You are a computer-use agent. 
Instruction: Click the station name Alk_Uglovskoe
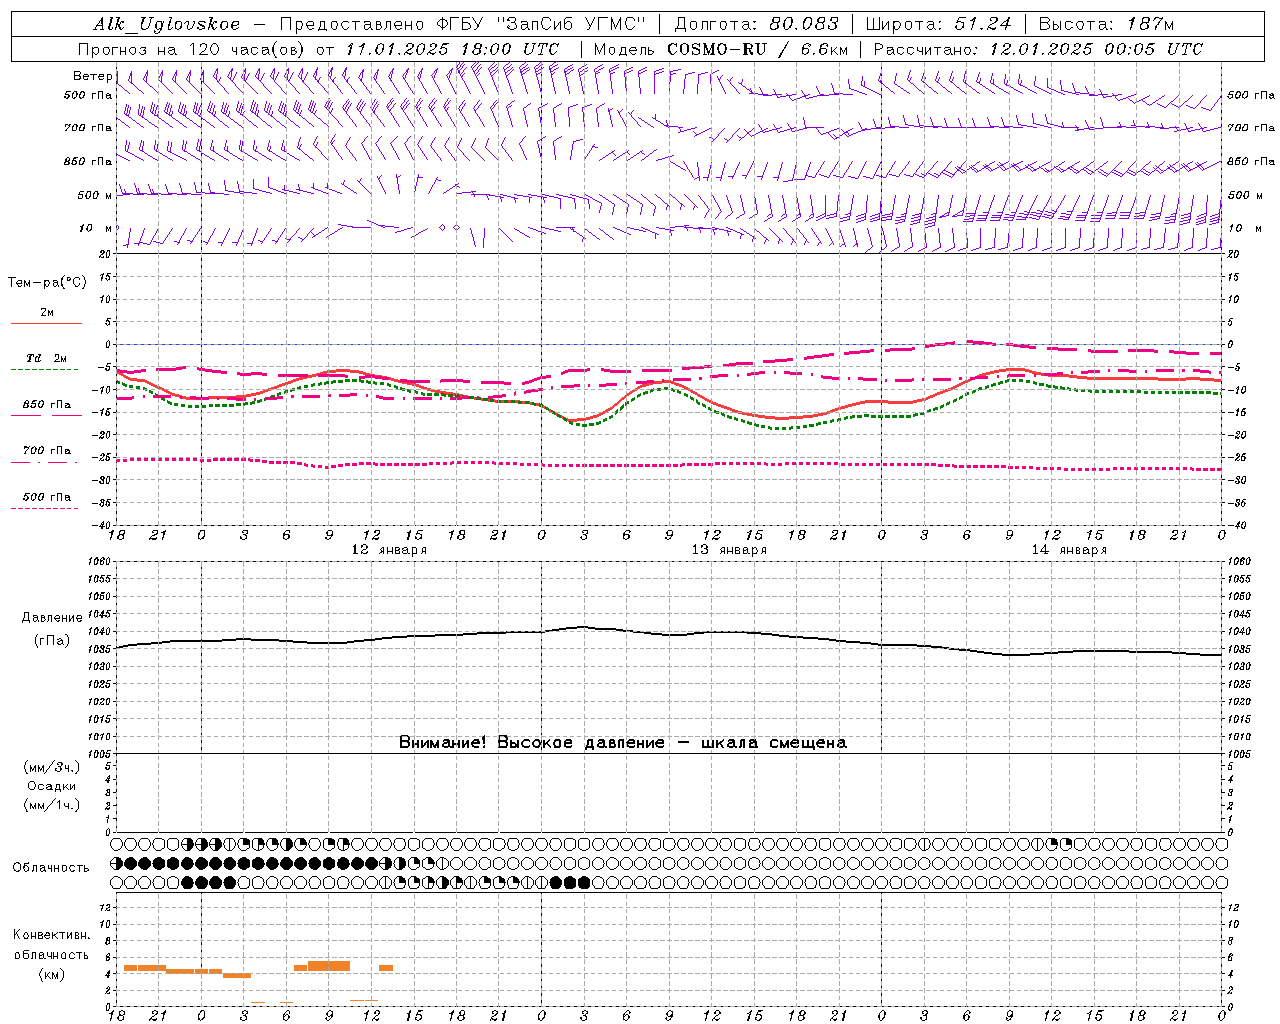167,24
